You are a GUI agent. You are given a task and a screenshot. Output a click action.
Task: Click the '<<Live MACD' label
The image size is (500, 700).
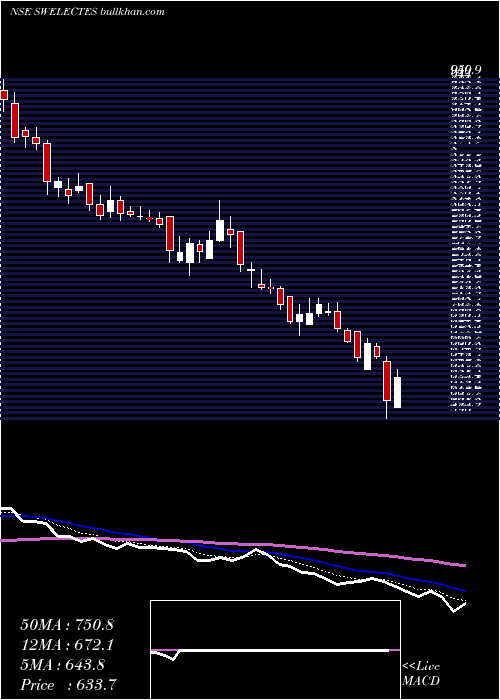[x=421, y=674]
